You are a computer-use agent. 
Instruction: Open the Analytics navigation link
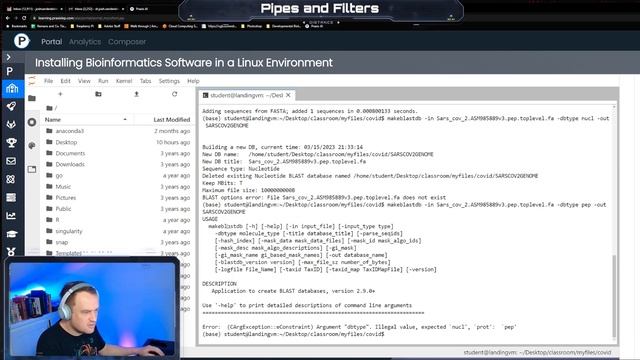click(85, 42)
